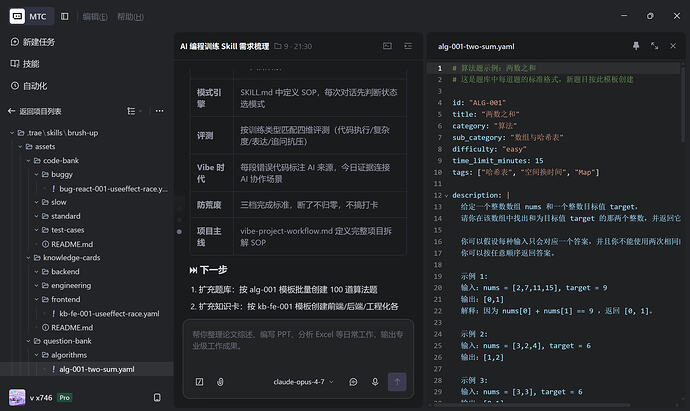The width and height of the screenshot is (690, 411).
Task: Click the new chat bubble icon in input bar
Action: (x=353, y=382)
